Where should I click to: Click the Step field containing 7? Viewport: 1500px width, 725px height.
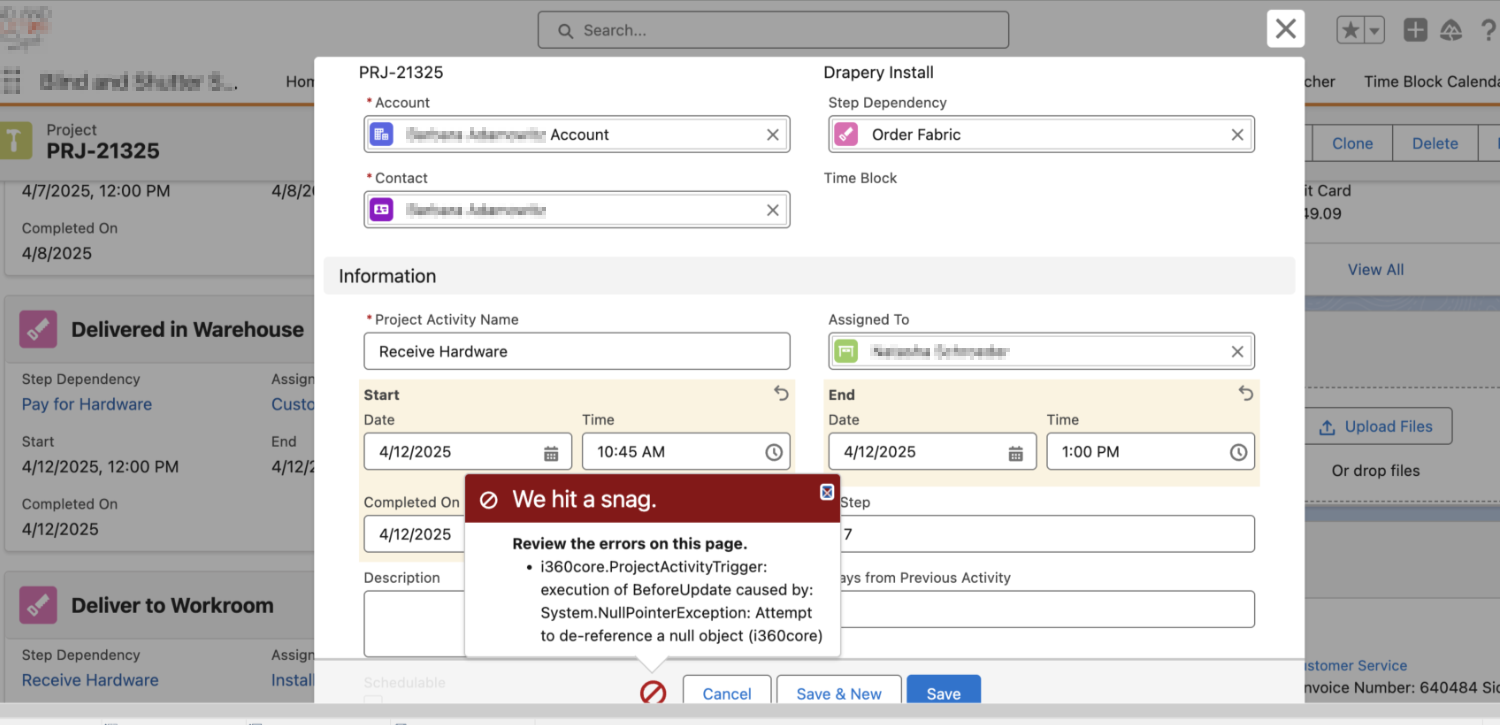click(x=1047, y=534)
